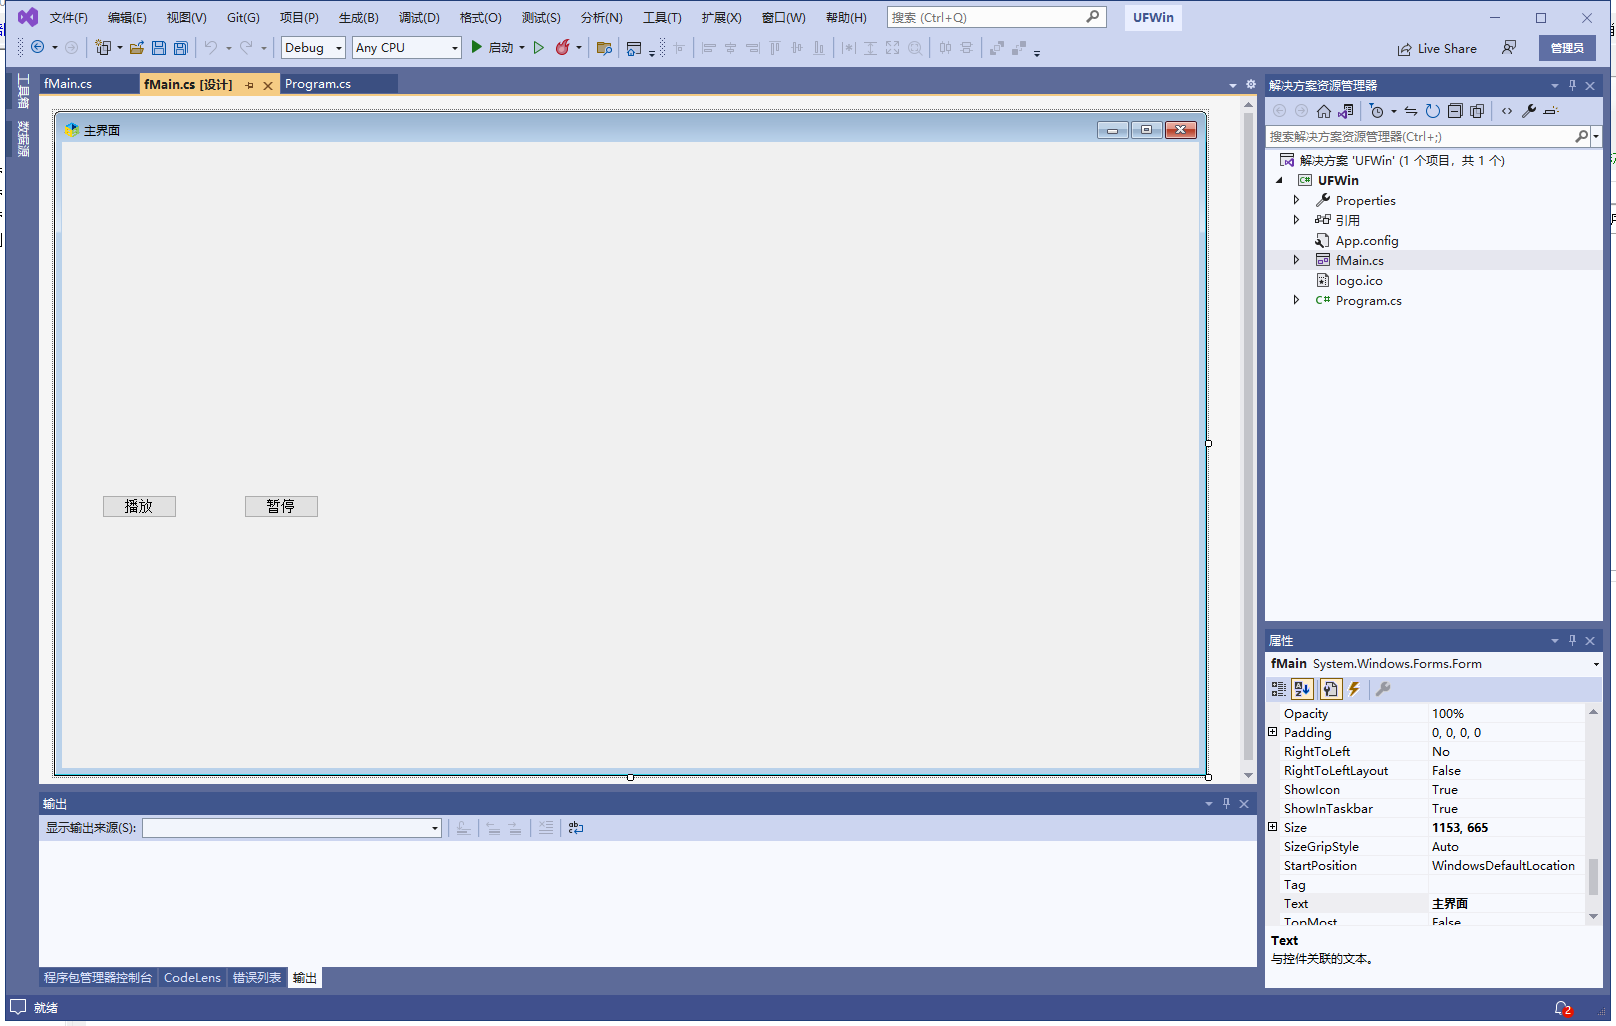Start debugging with the green 启动 arrow
This screenshot has width=1616, height=1026.
point(477,47)
